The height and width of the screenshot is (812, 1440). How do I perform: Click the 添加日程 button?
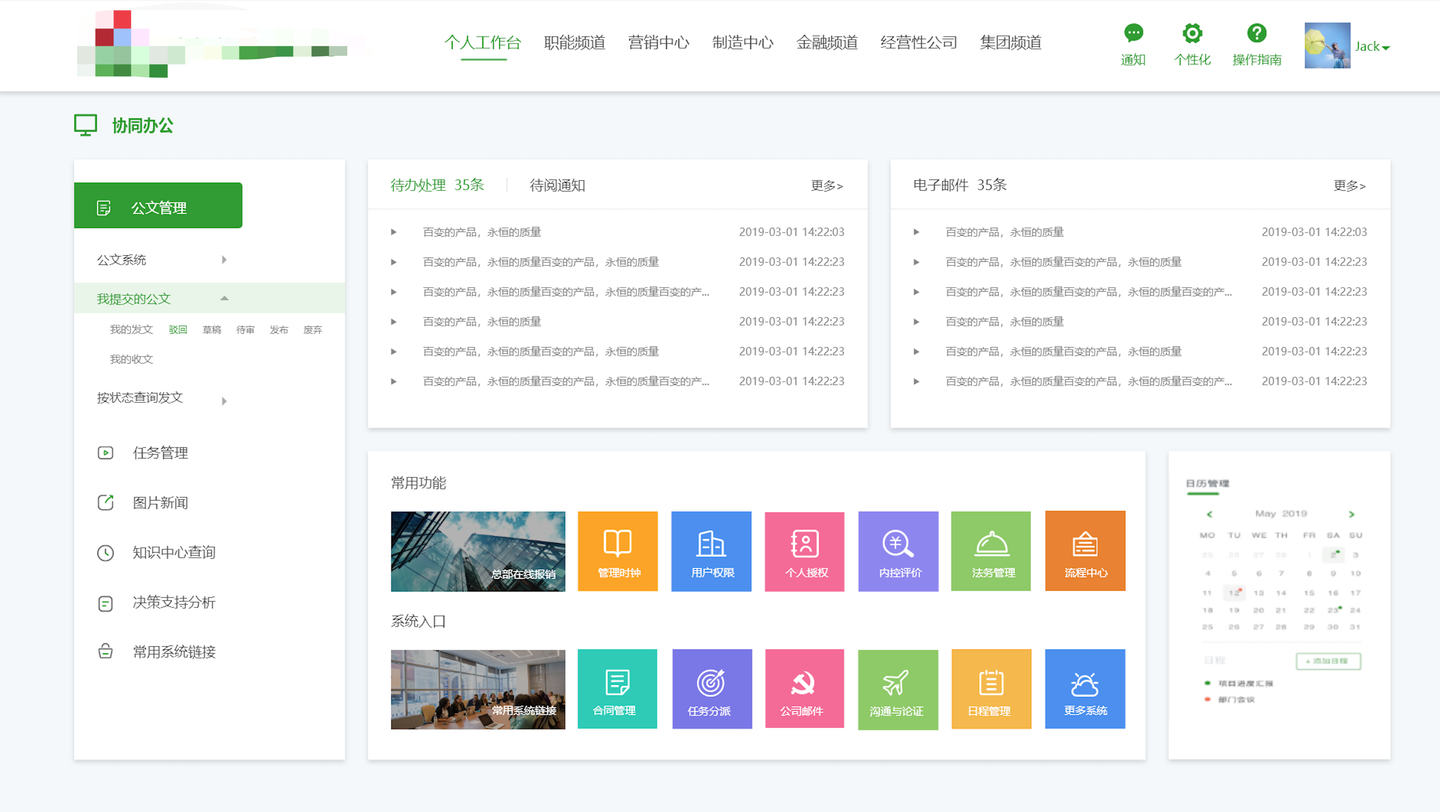[x=1328, y=661]
